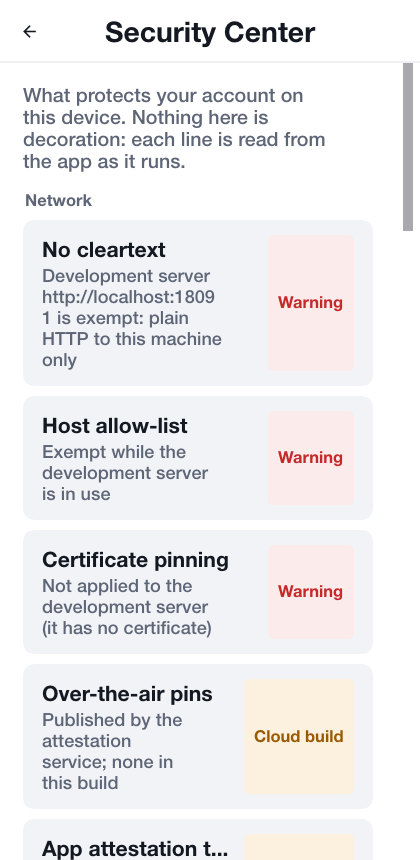
Task: Select the scrollbar thumb on the right
Action: pos(408,147)
